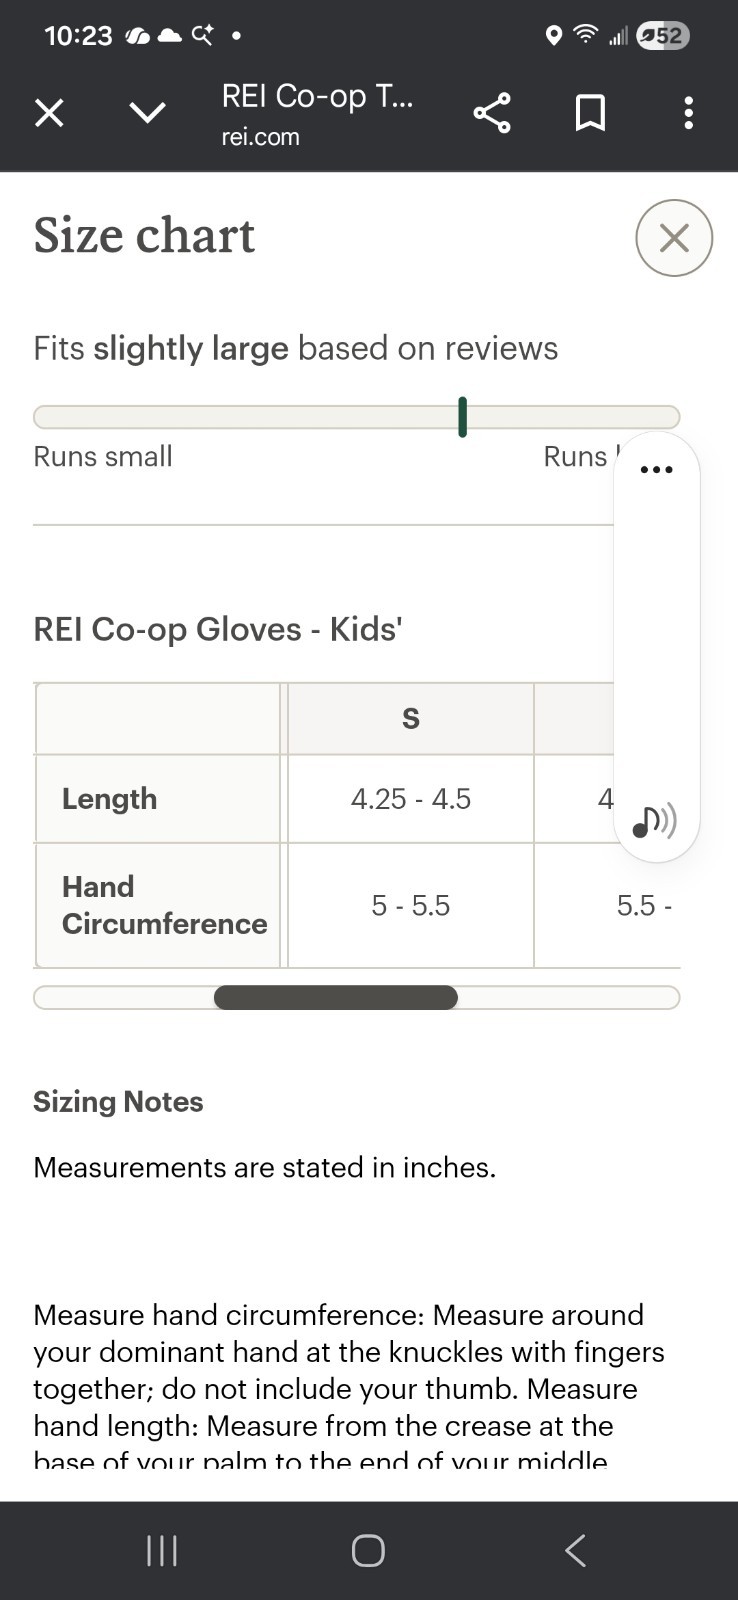This screenshot has height=1600, width=738.
Task: Tap the Length row header
Action: point(110,798)
